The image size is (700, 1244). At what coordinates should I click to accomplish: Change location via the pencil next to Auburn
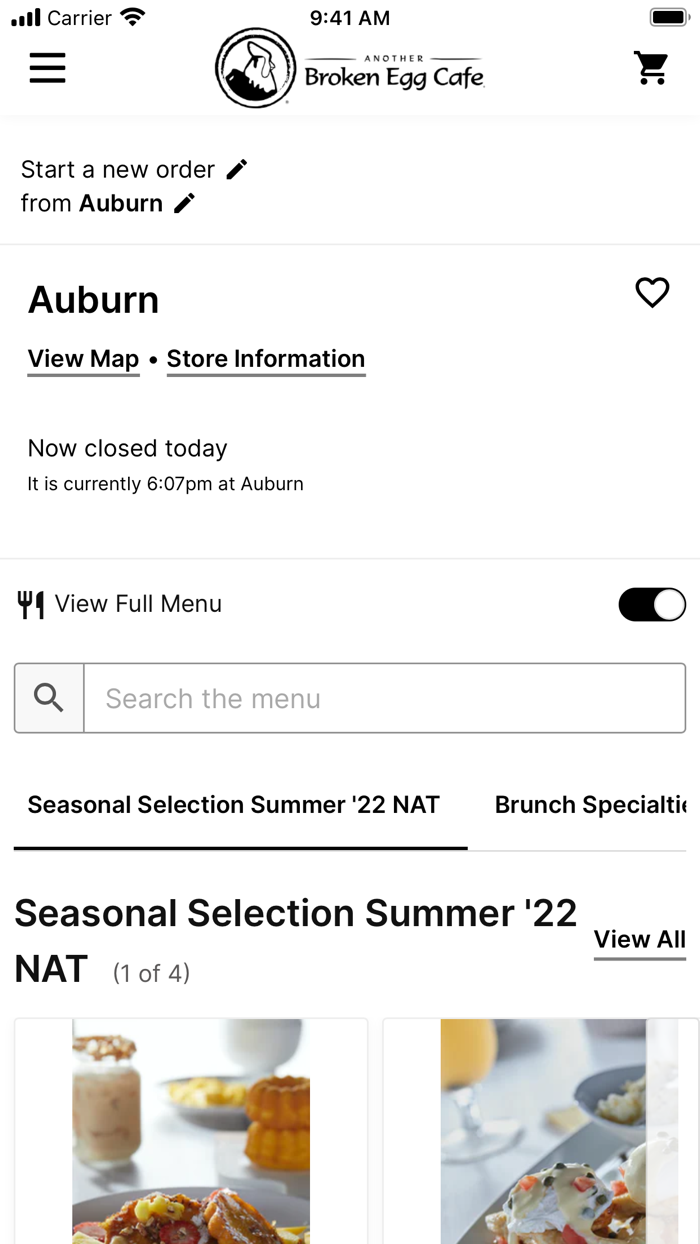point(184,203)
